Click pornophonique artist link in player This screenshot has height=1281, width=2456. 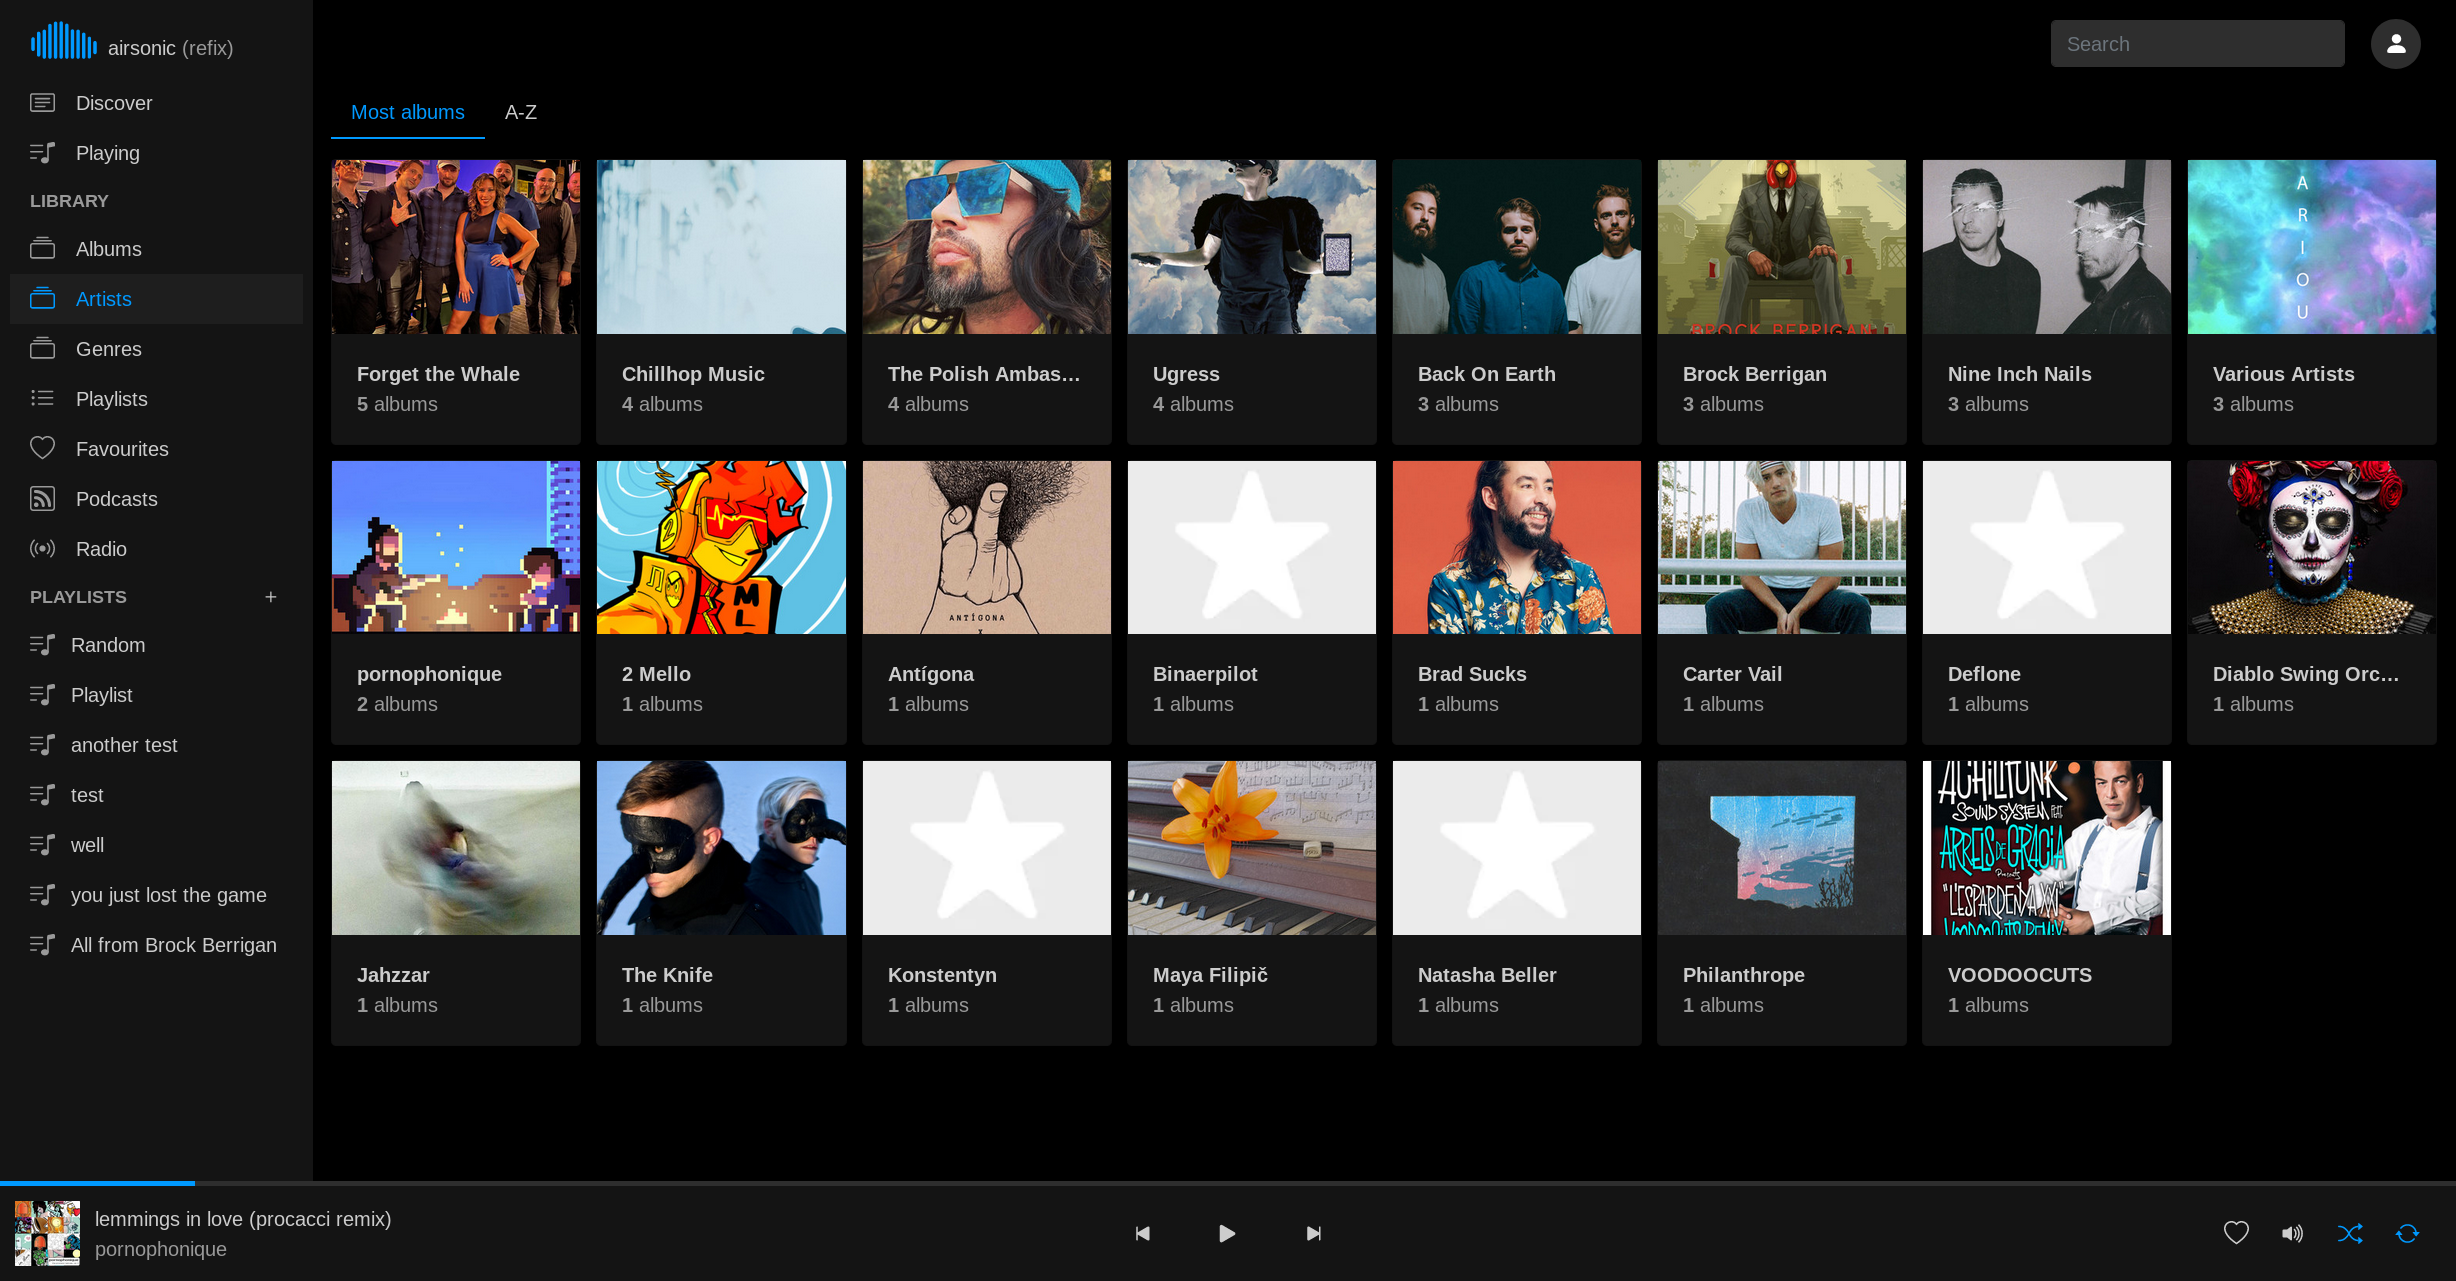pyautogui.click(x=161, y=1249)
